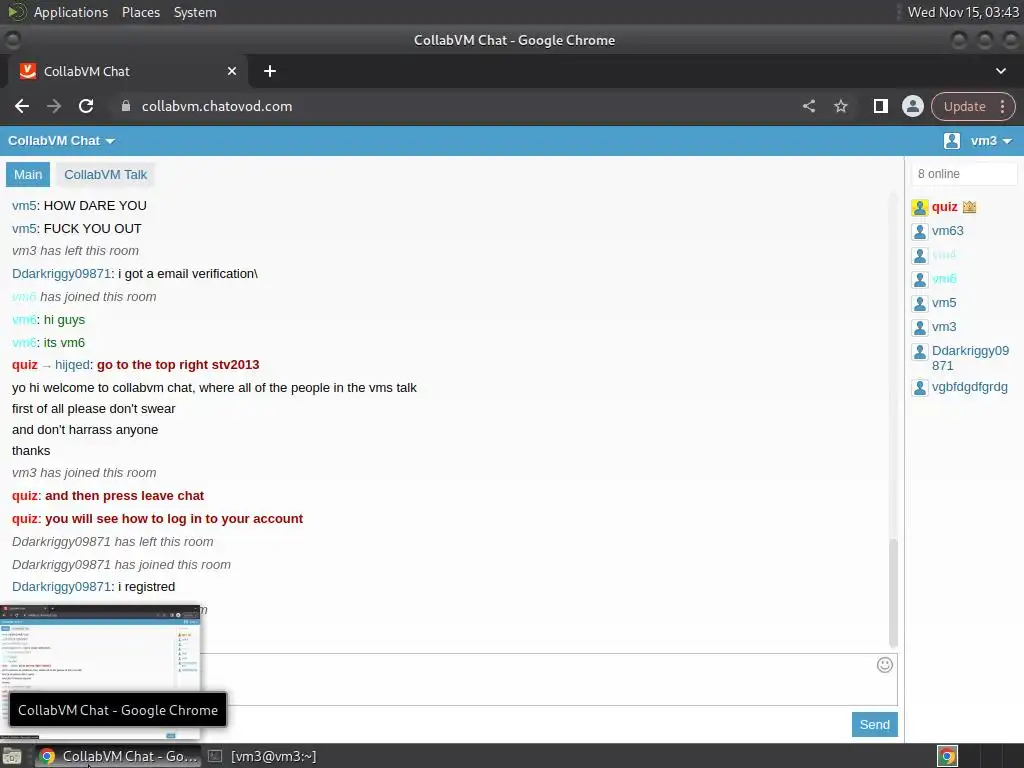Expand the vm3 account dropdown
This screenshot has height=768, width=1024.
coord(991,140)
